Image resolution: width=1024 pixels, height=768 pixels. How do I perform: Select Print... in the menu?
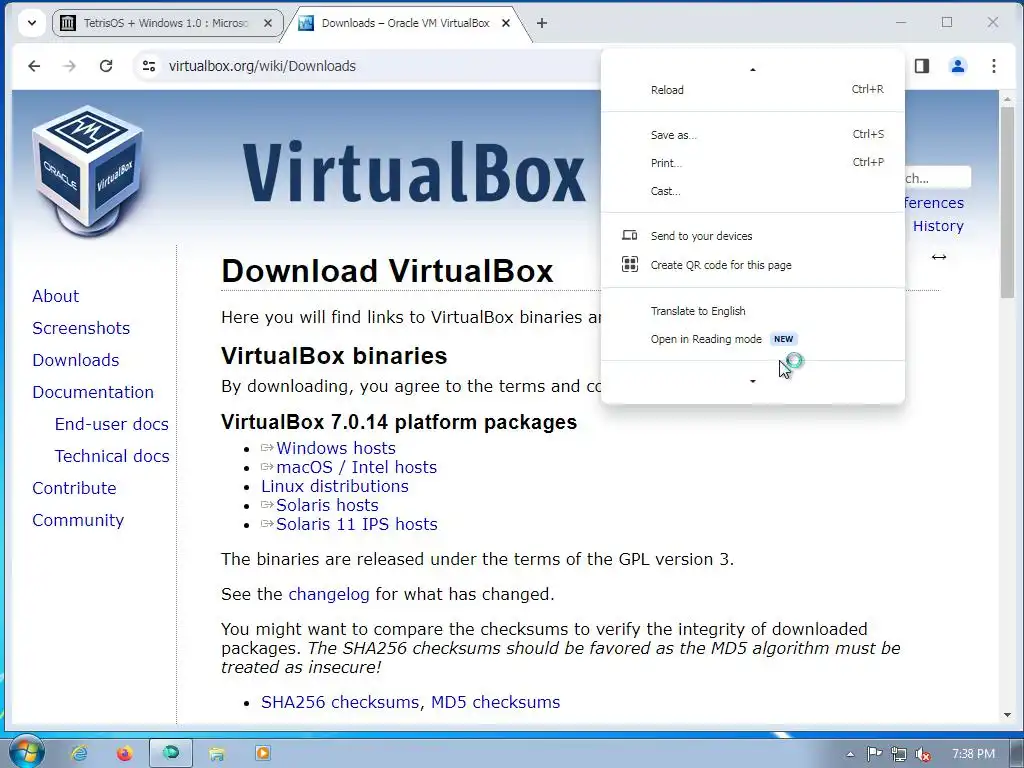752,163
